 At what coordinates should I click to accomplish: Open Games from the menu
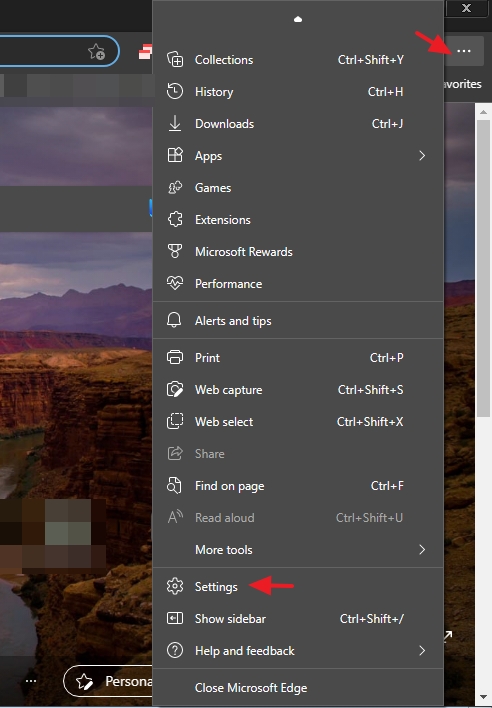(x=298, y=188)
